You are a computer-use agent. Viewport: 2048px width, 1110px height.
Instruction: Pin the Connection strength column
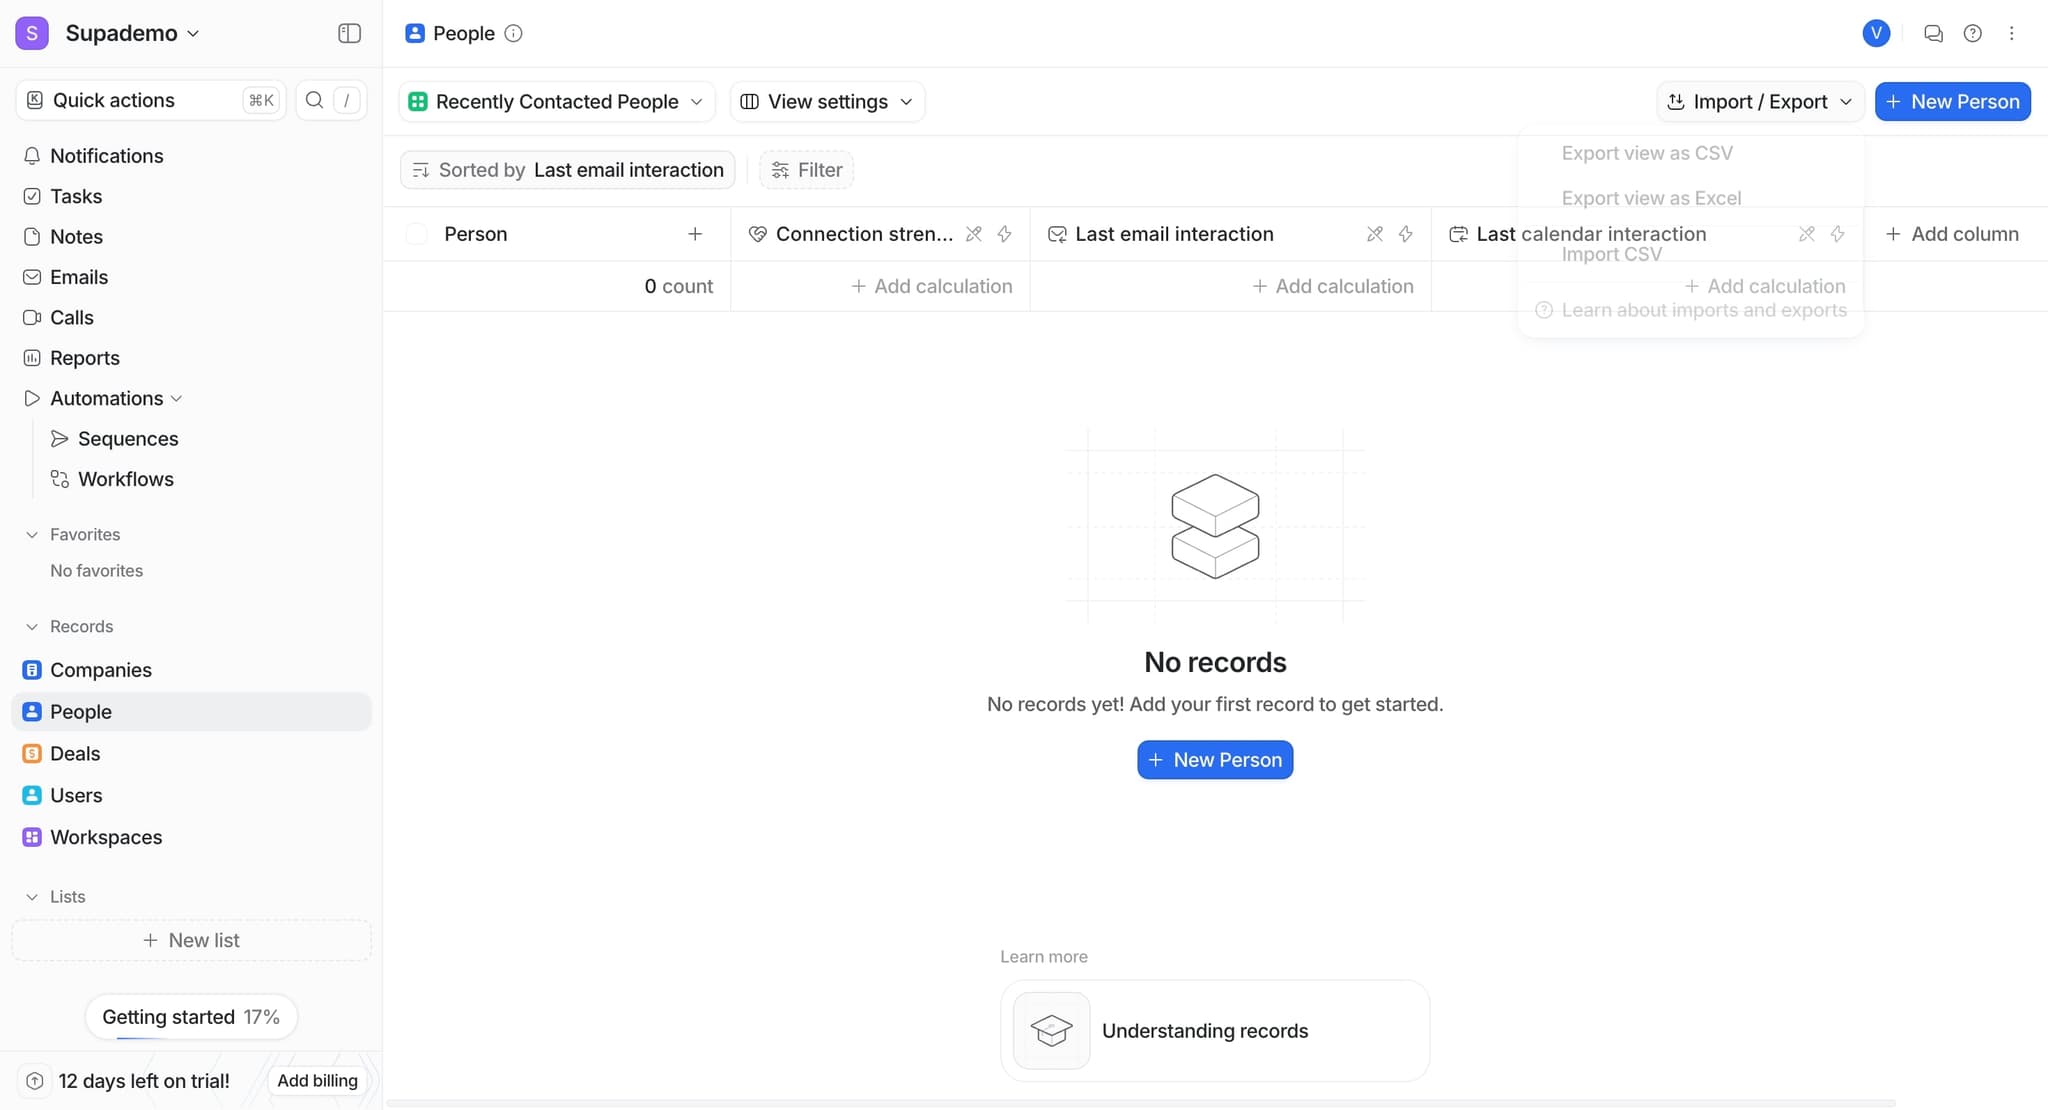click(974, 233)
